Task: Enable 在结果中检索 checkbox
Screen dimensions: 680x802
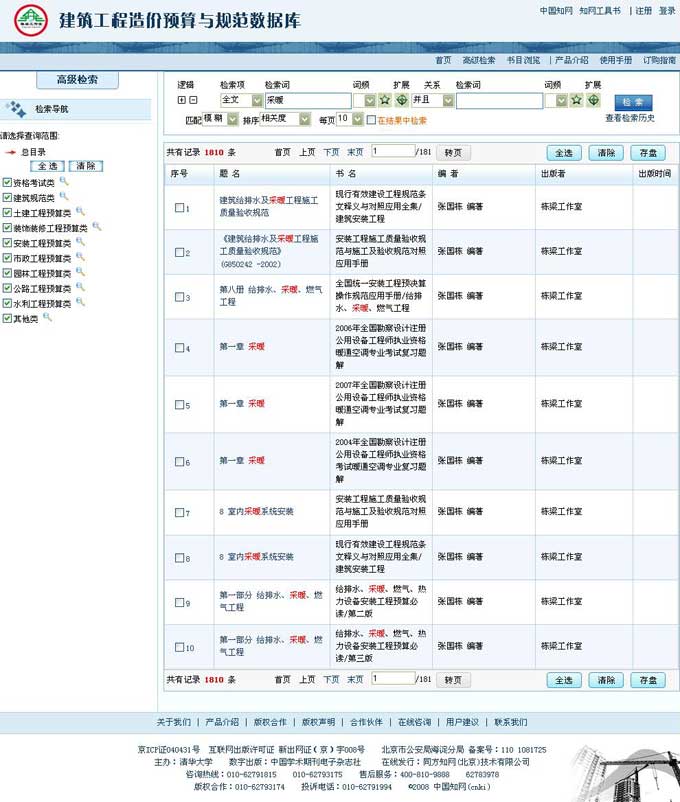Action: 371,120
